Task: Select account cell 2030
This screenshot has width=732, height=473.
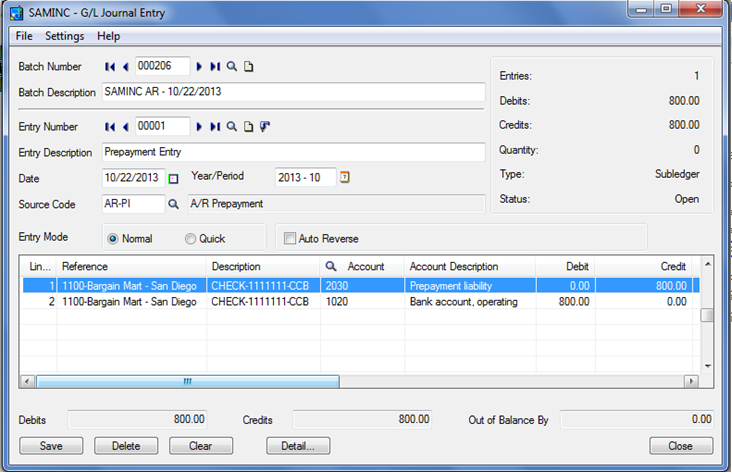Action: 362,286
